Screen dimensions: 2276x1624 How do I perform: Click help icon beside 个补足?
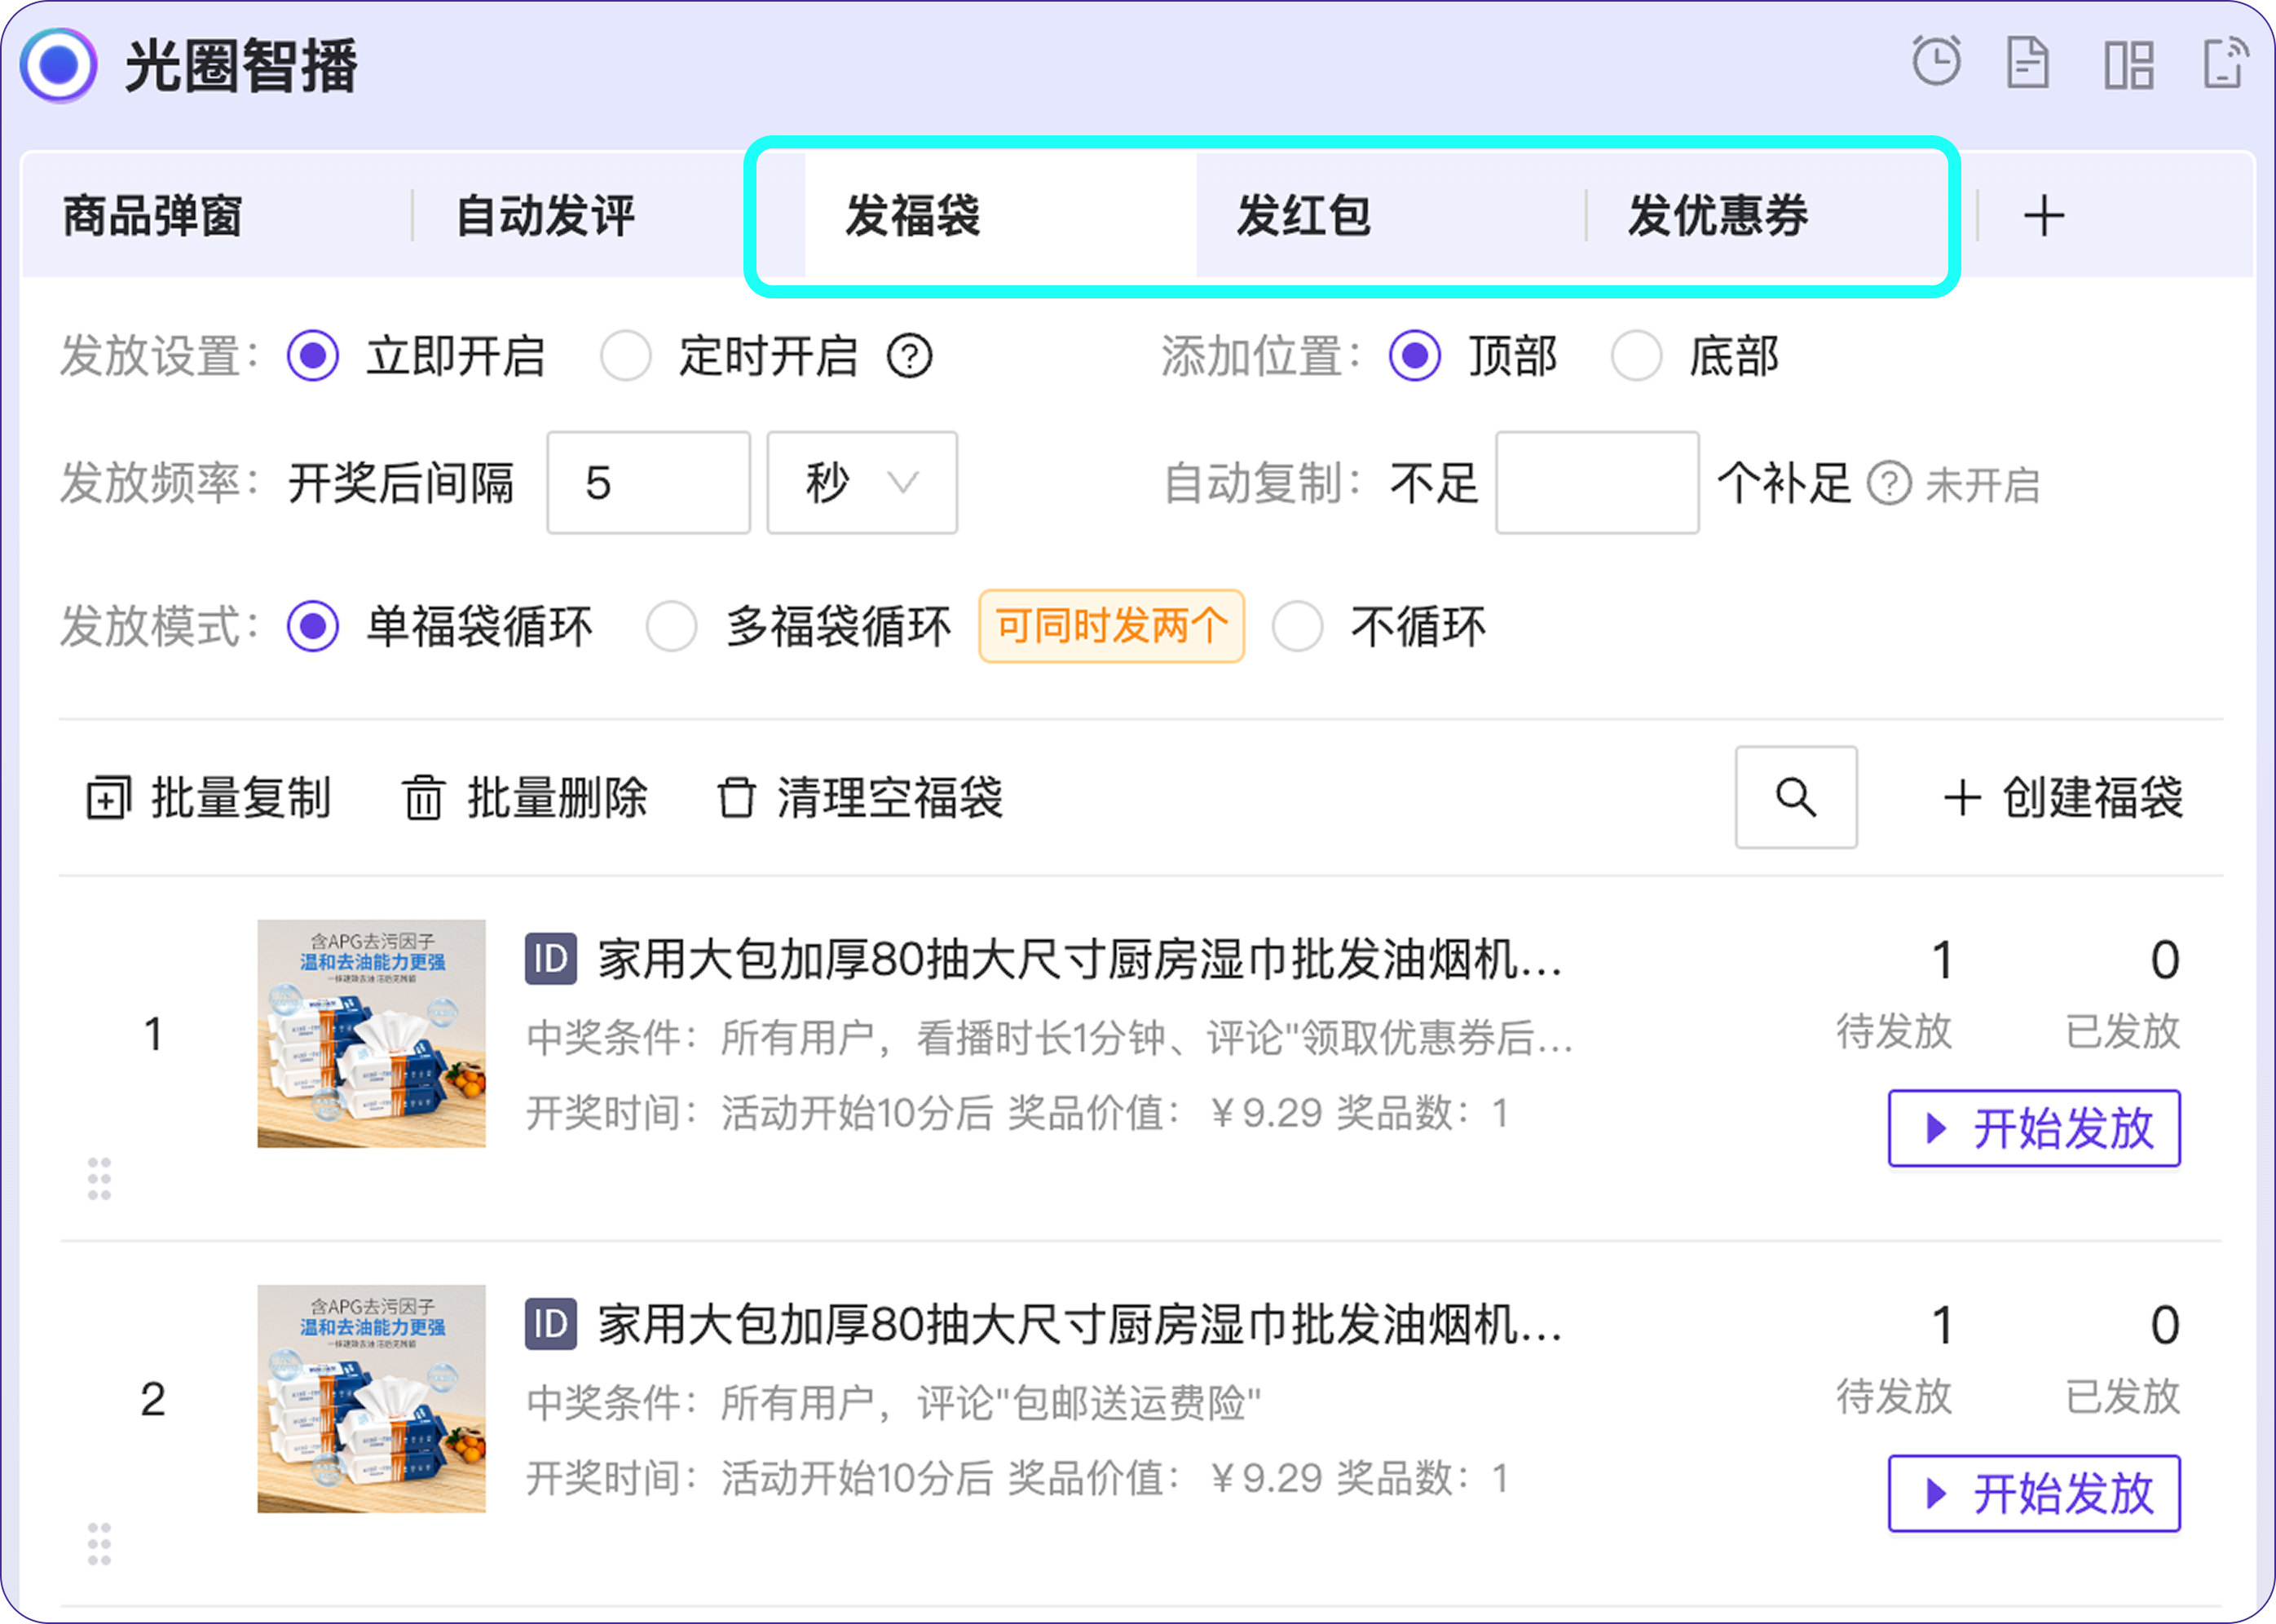[x=1888, y=484]
